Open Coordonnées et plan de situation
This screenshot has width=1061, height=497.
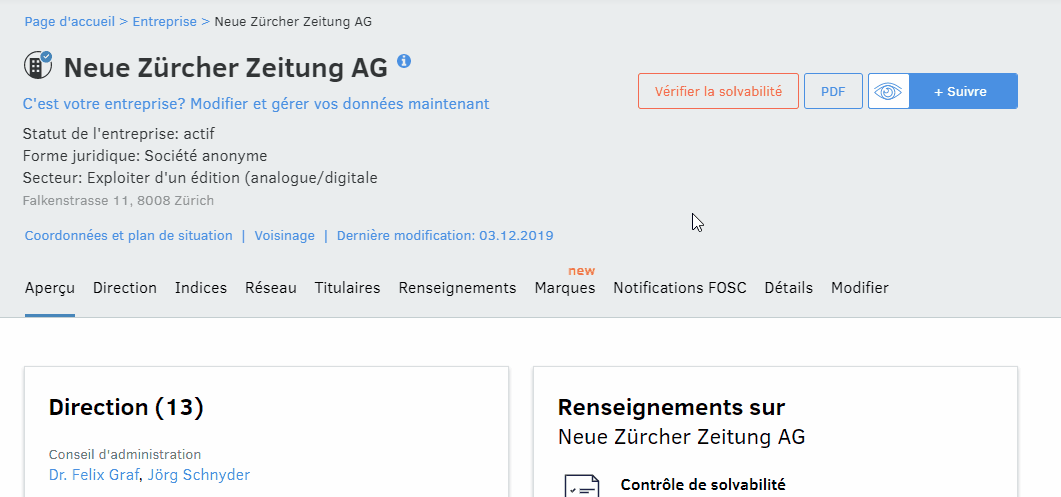coord(128,236)
